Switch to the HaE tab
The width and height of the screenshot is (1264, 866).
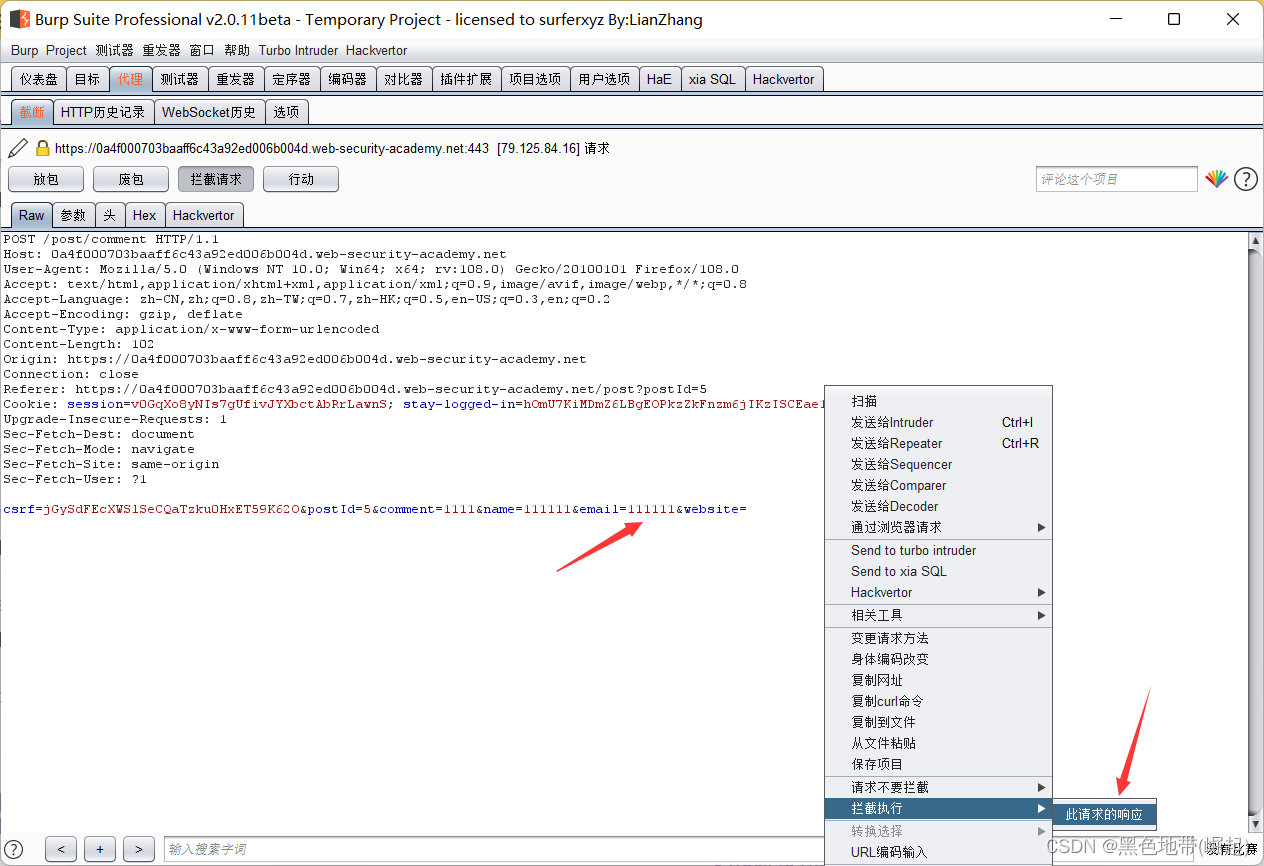pyautogui.click(x=659, y=79)
